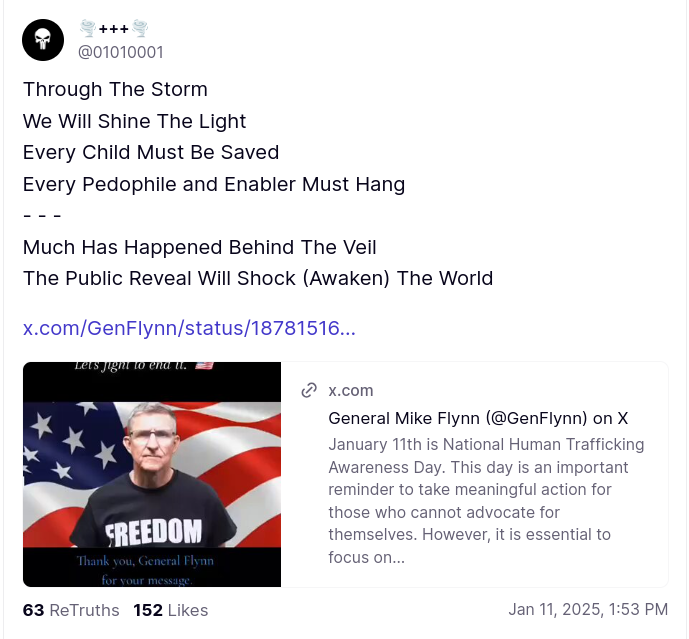Click the January 11th card description text
This screenshot has height=639, width=689.
(x=486, y=500)
